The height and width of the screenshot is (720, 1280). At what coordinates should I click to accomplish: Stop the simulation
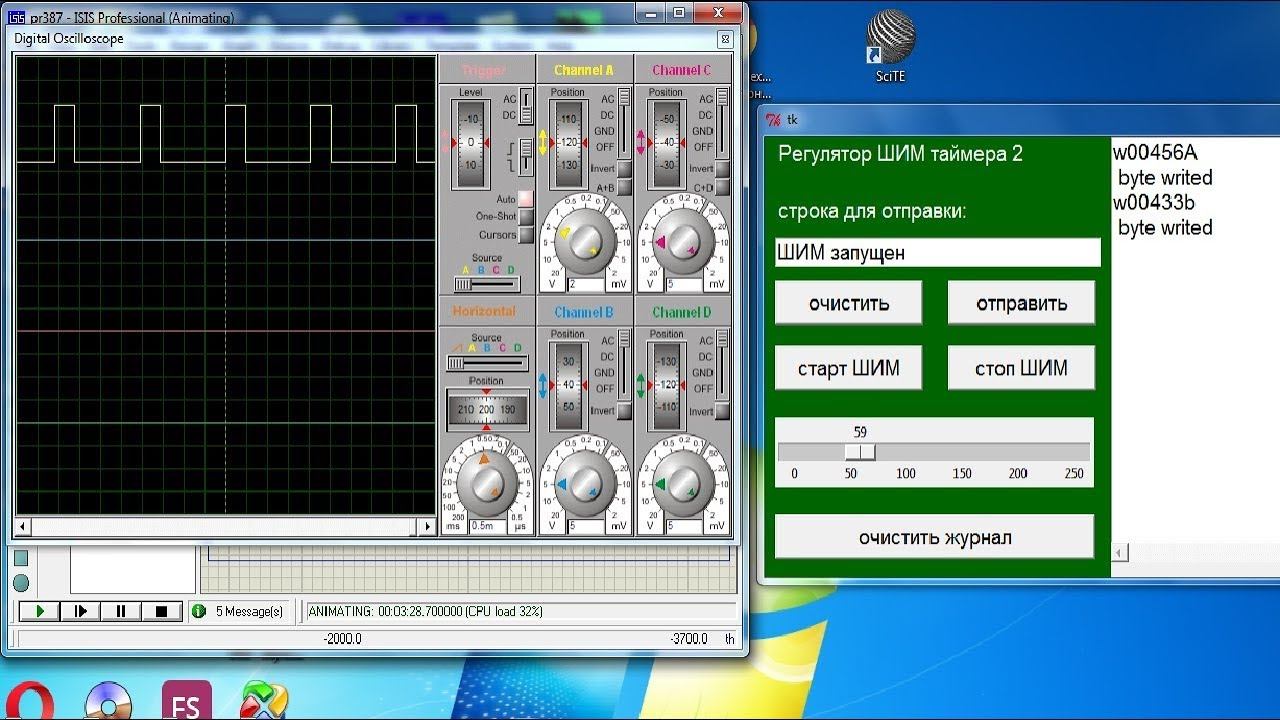[161, 611]
